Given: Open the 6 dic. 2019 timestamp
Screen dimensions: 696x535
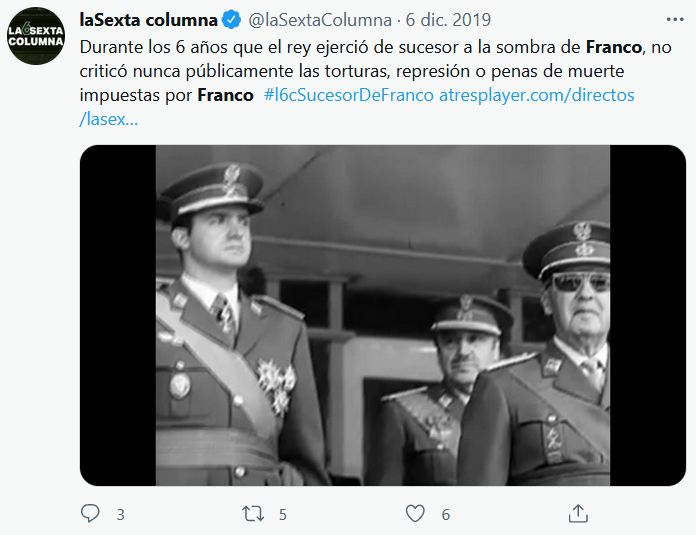Looking at the screenshot, I should click(448, 20).
